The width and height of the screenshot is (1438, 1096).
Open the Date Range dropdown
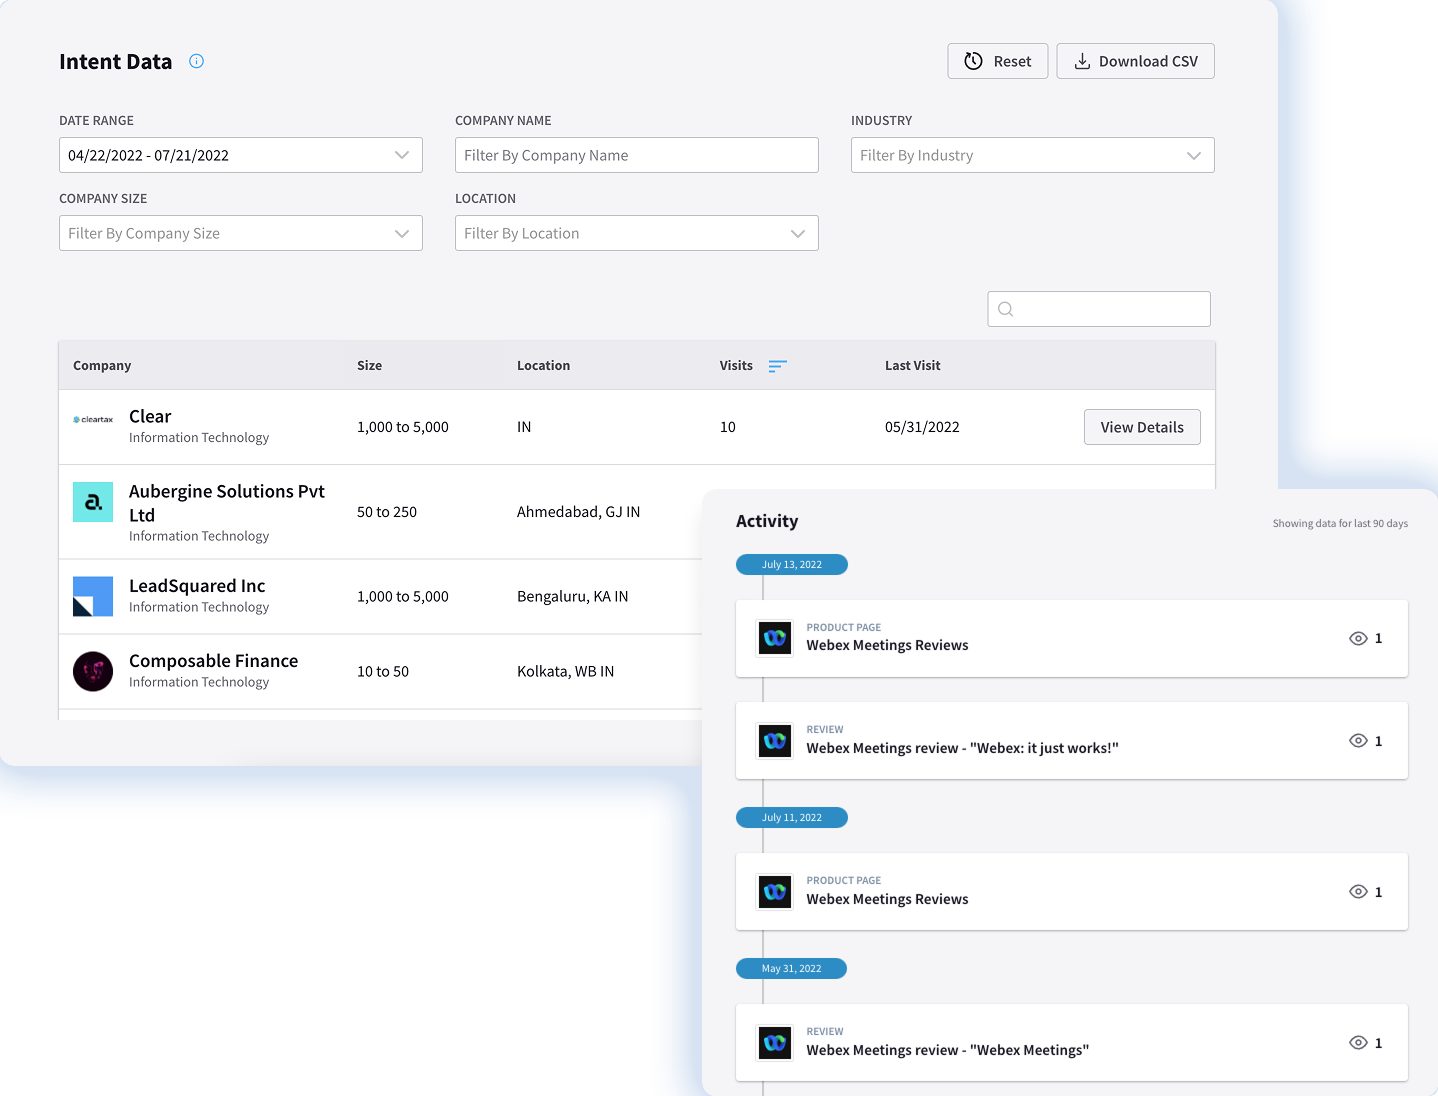pyautogui.click(x=241, y=155)
